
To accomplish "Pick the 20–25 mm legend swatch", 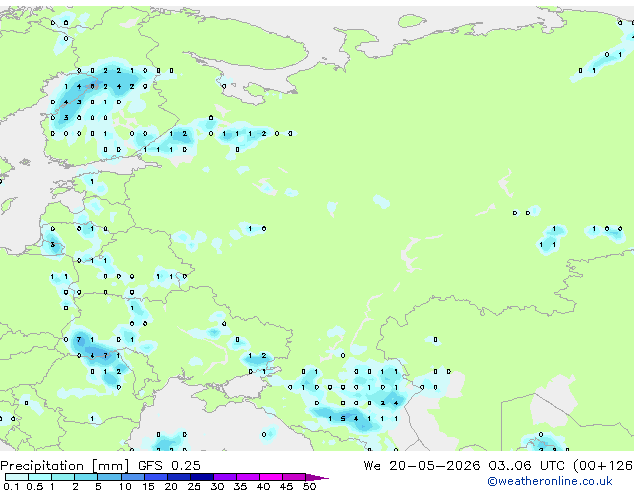I will pos(179,477).
